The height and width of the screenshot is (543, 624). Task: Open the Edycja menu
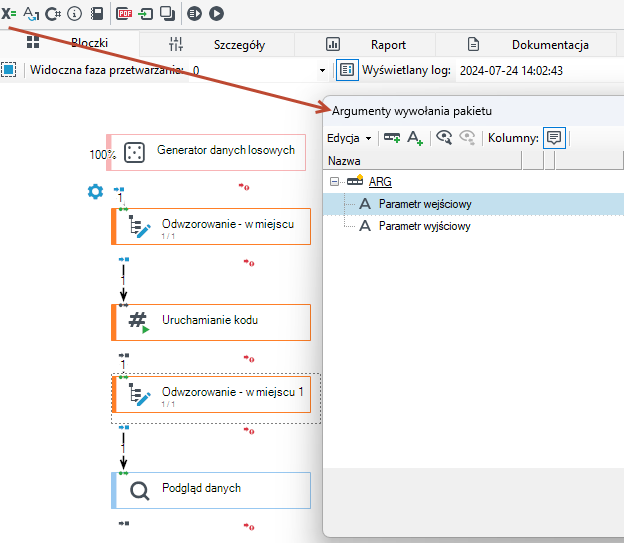tap(349, 138)
